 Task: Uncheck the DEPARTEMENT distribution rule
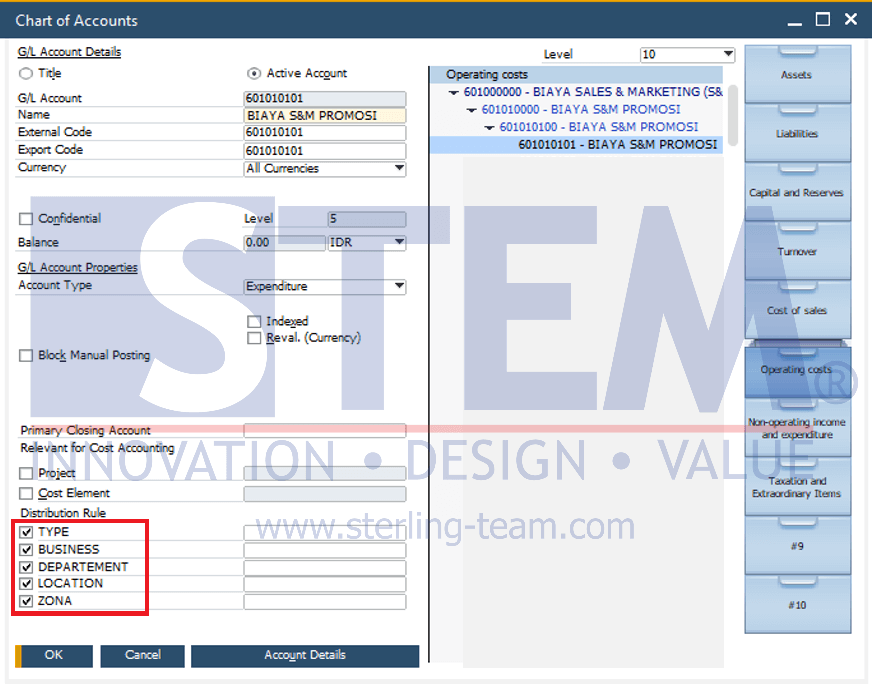[x=26, y=567]
